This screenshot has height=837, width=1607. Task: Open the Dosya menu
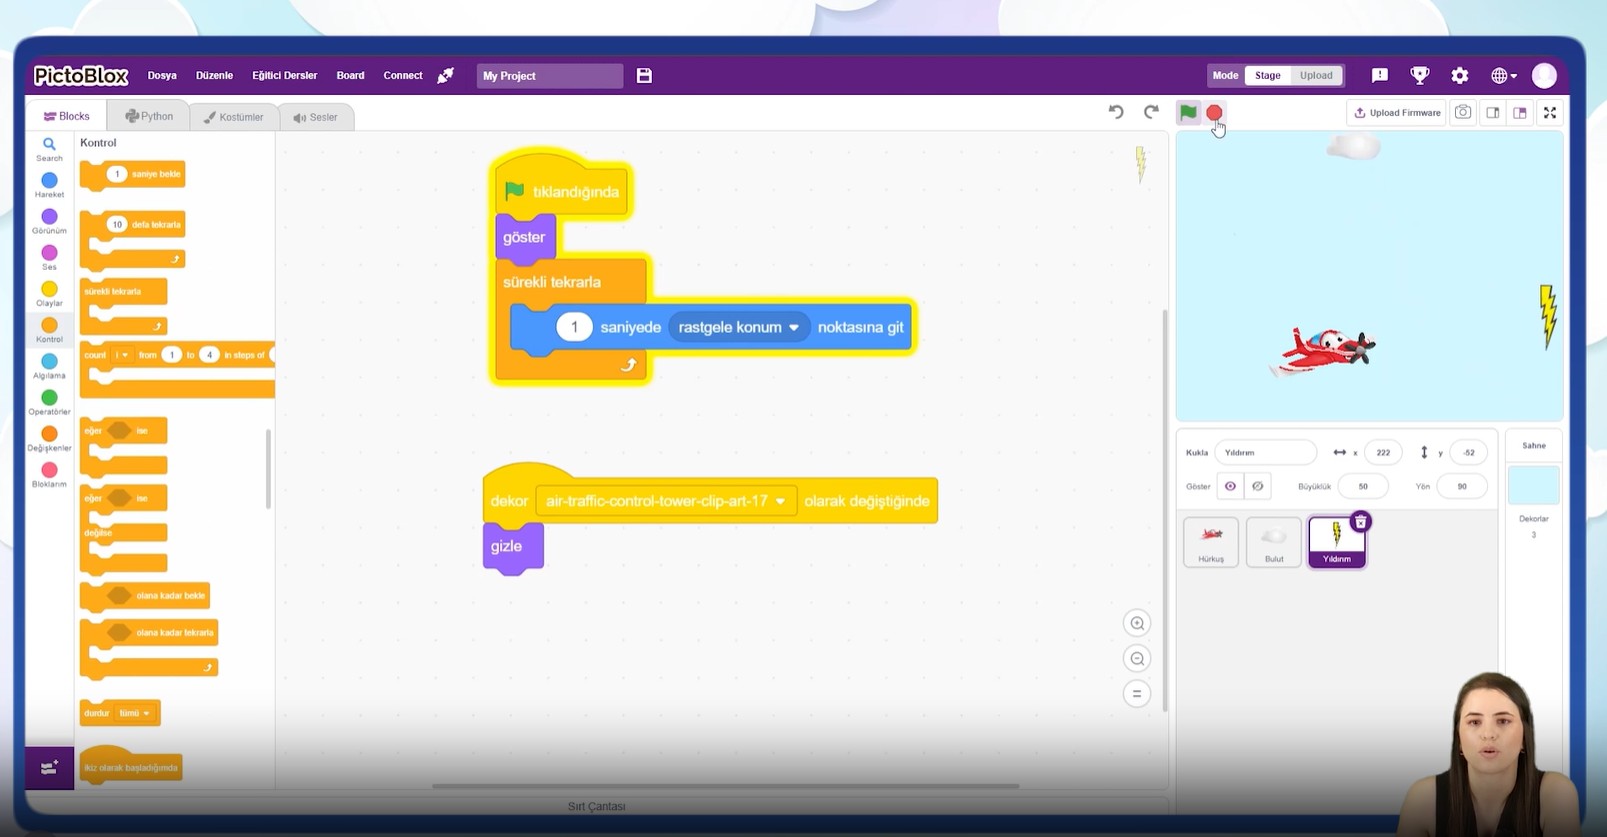[x=162, y=76]
